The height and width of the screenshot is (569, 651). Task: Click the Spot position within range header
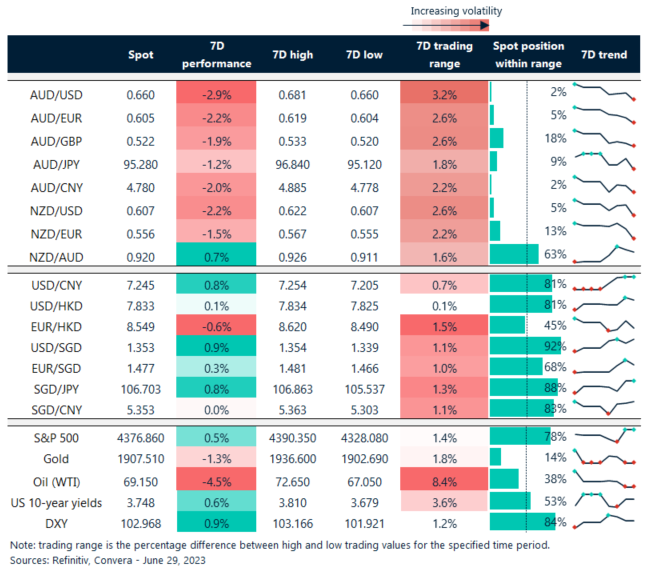pos(528,54)
